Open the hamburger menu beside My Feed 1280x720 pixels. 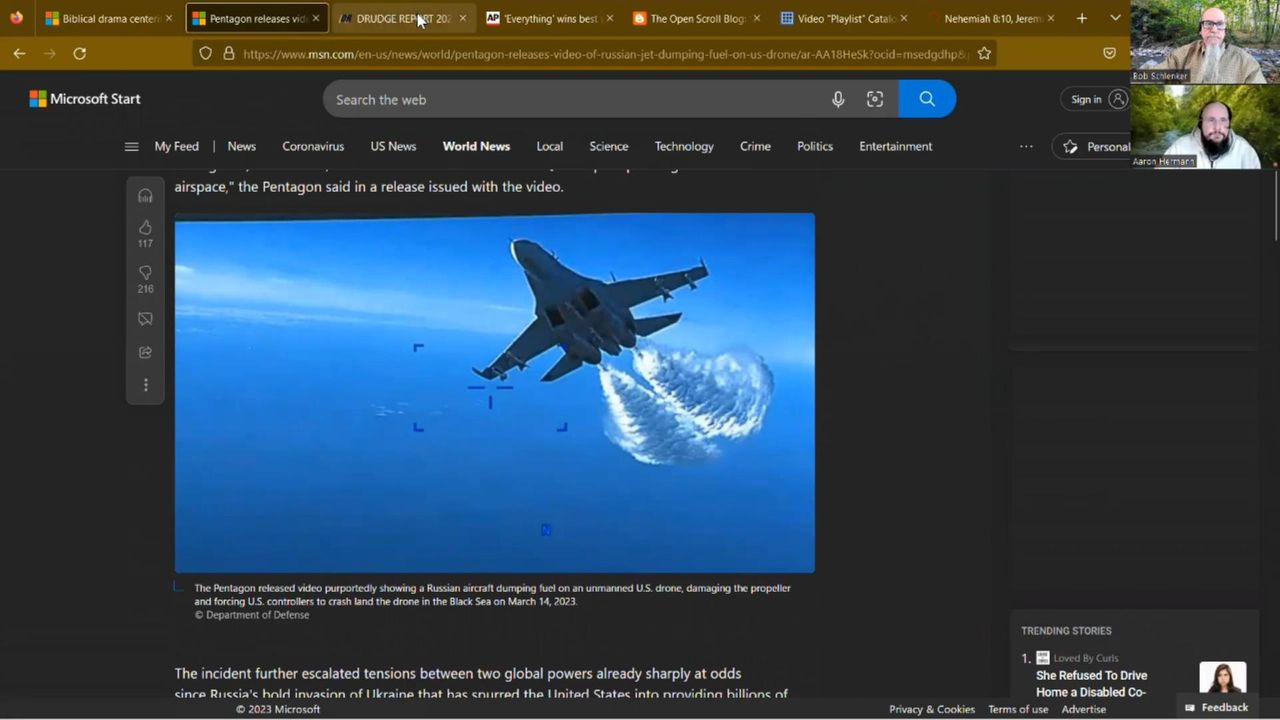(x=131, y=146)
